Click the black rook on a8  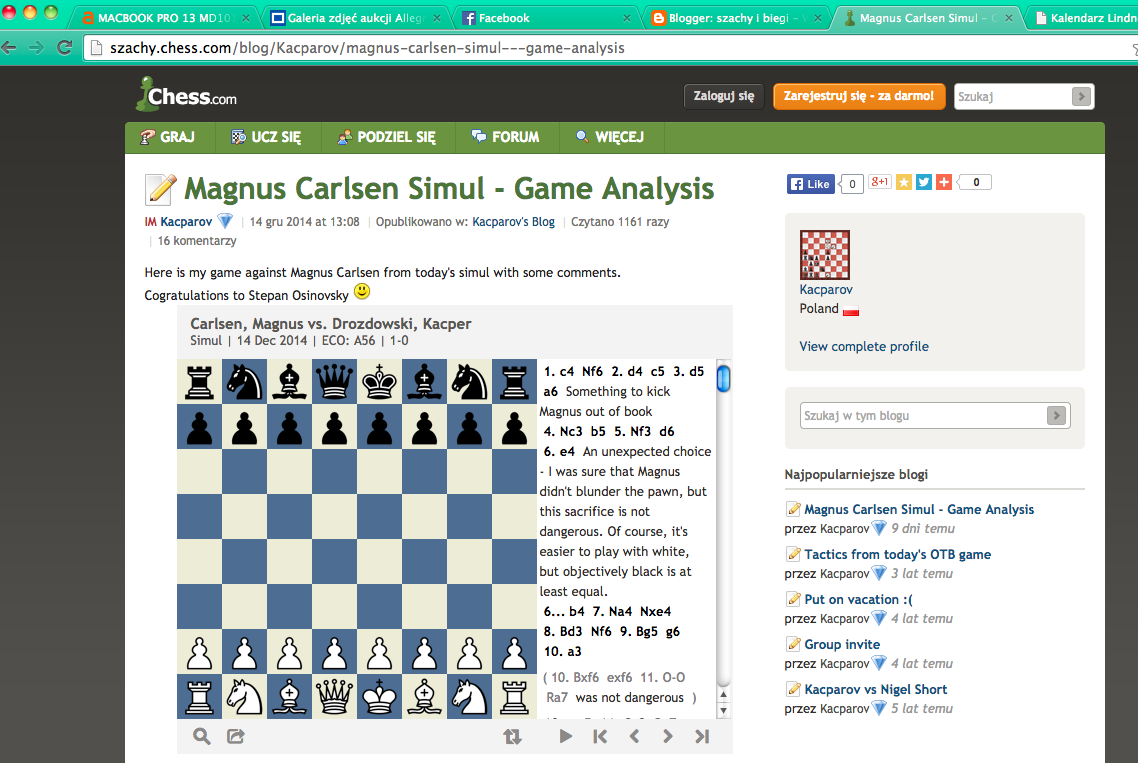pos(200,382)
